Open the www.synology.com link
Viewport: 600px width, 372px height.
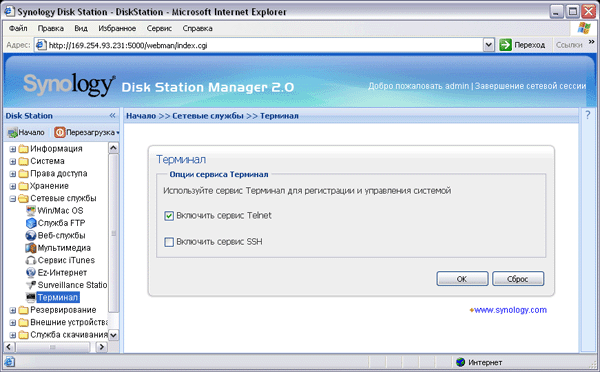tap(510, 310)
